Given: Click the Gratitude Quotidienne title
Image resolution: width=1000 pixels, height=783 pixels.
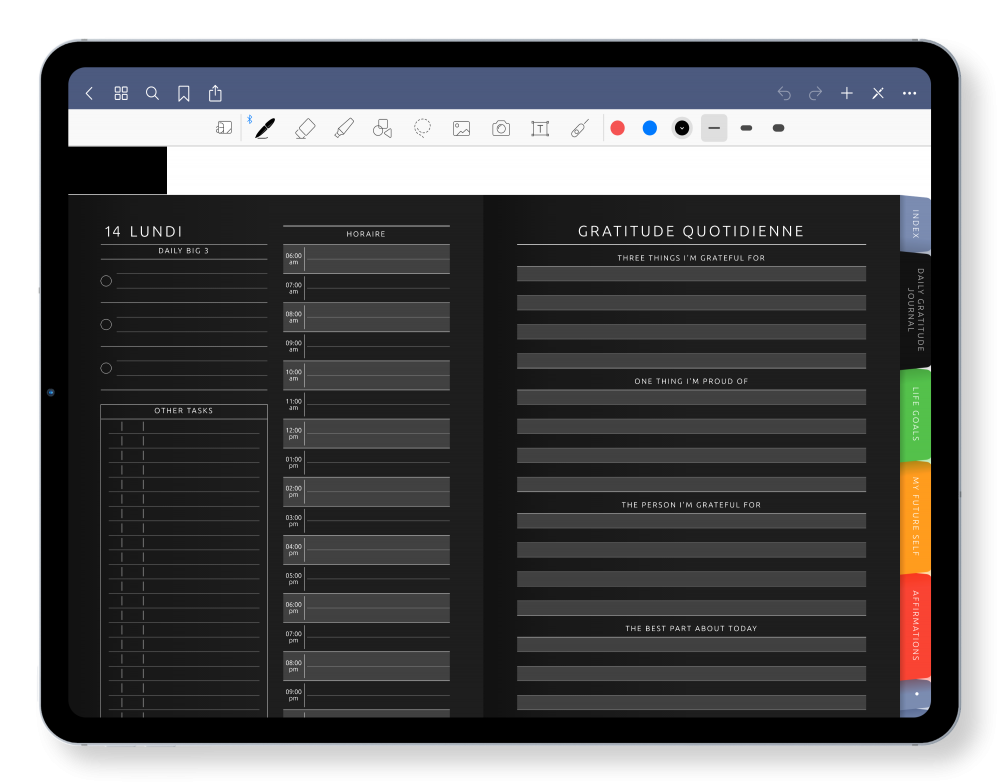Looking at the screenshot, I should (x=691, y=231).
